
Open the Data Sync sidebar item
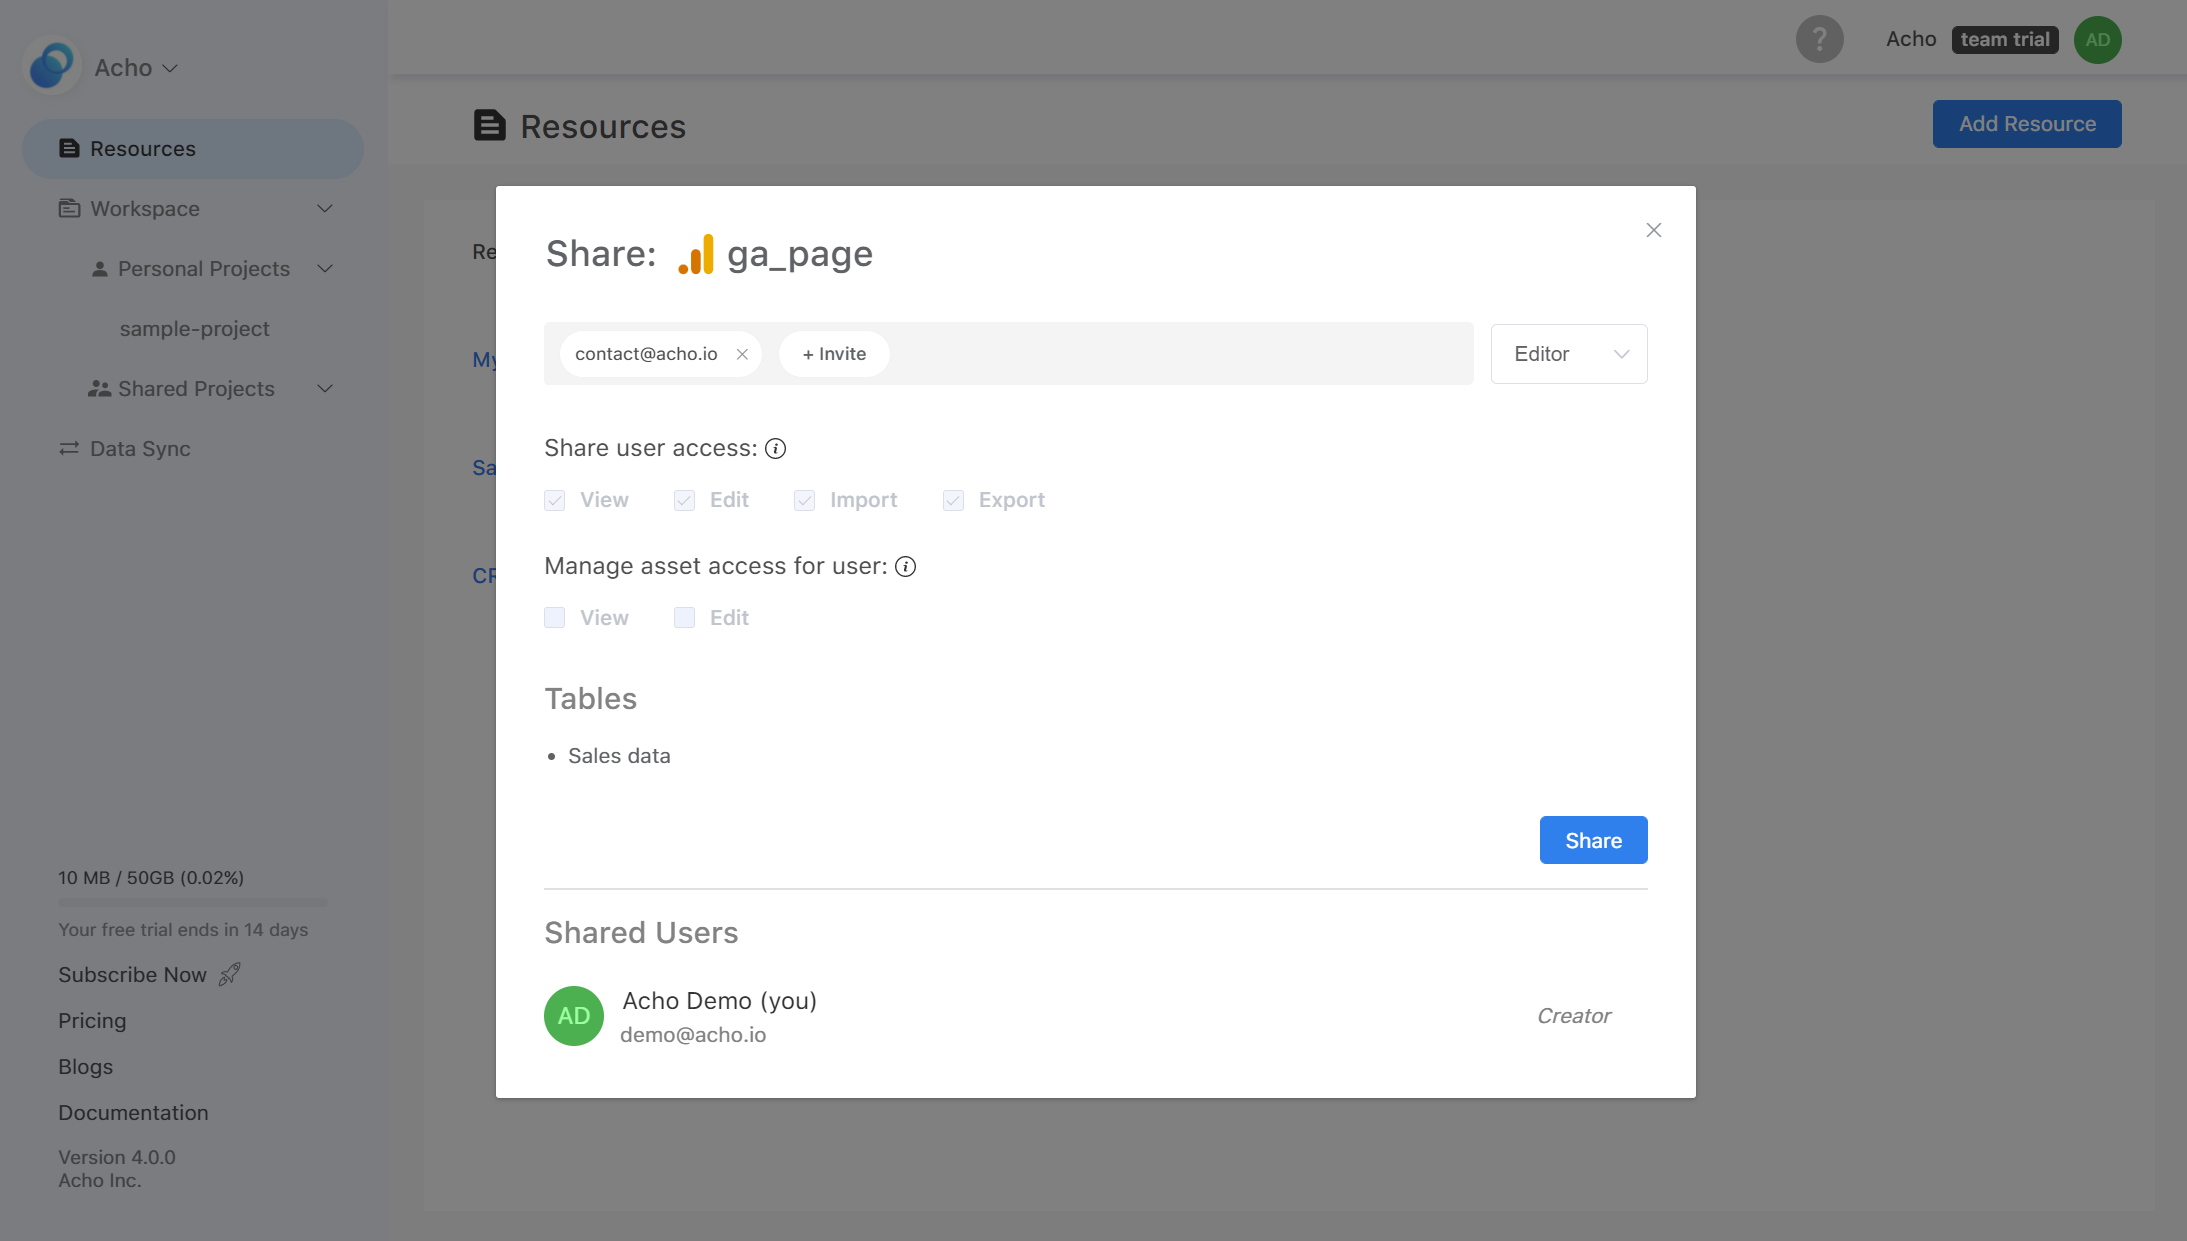pyautogui.click(x=193, y=448)
